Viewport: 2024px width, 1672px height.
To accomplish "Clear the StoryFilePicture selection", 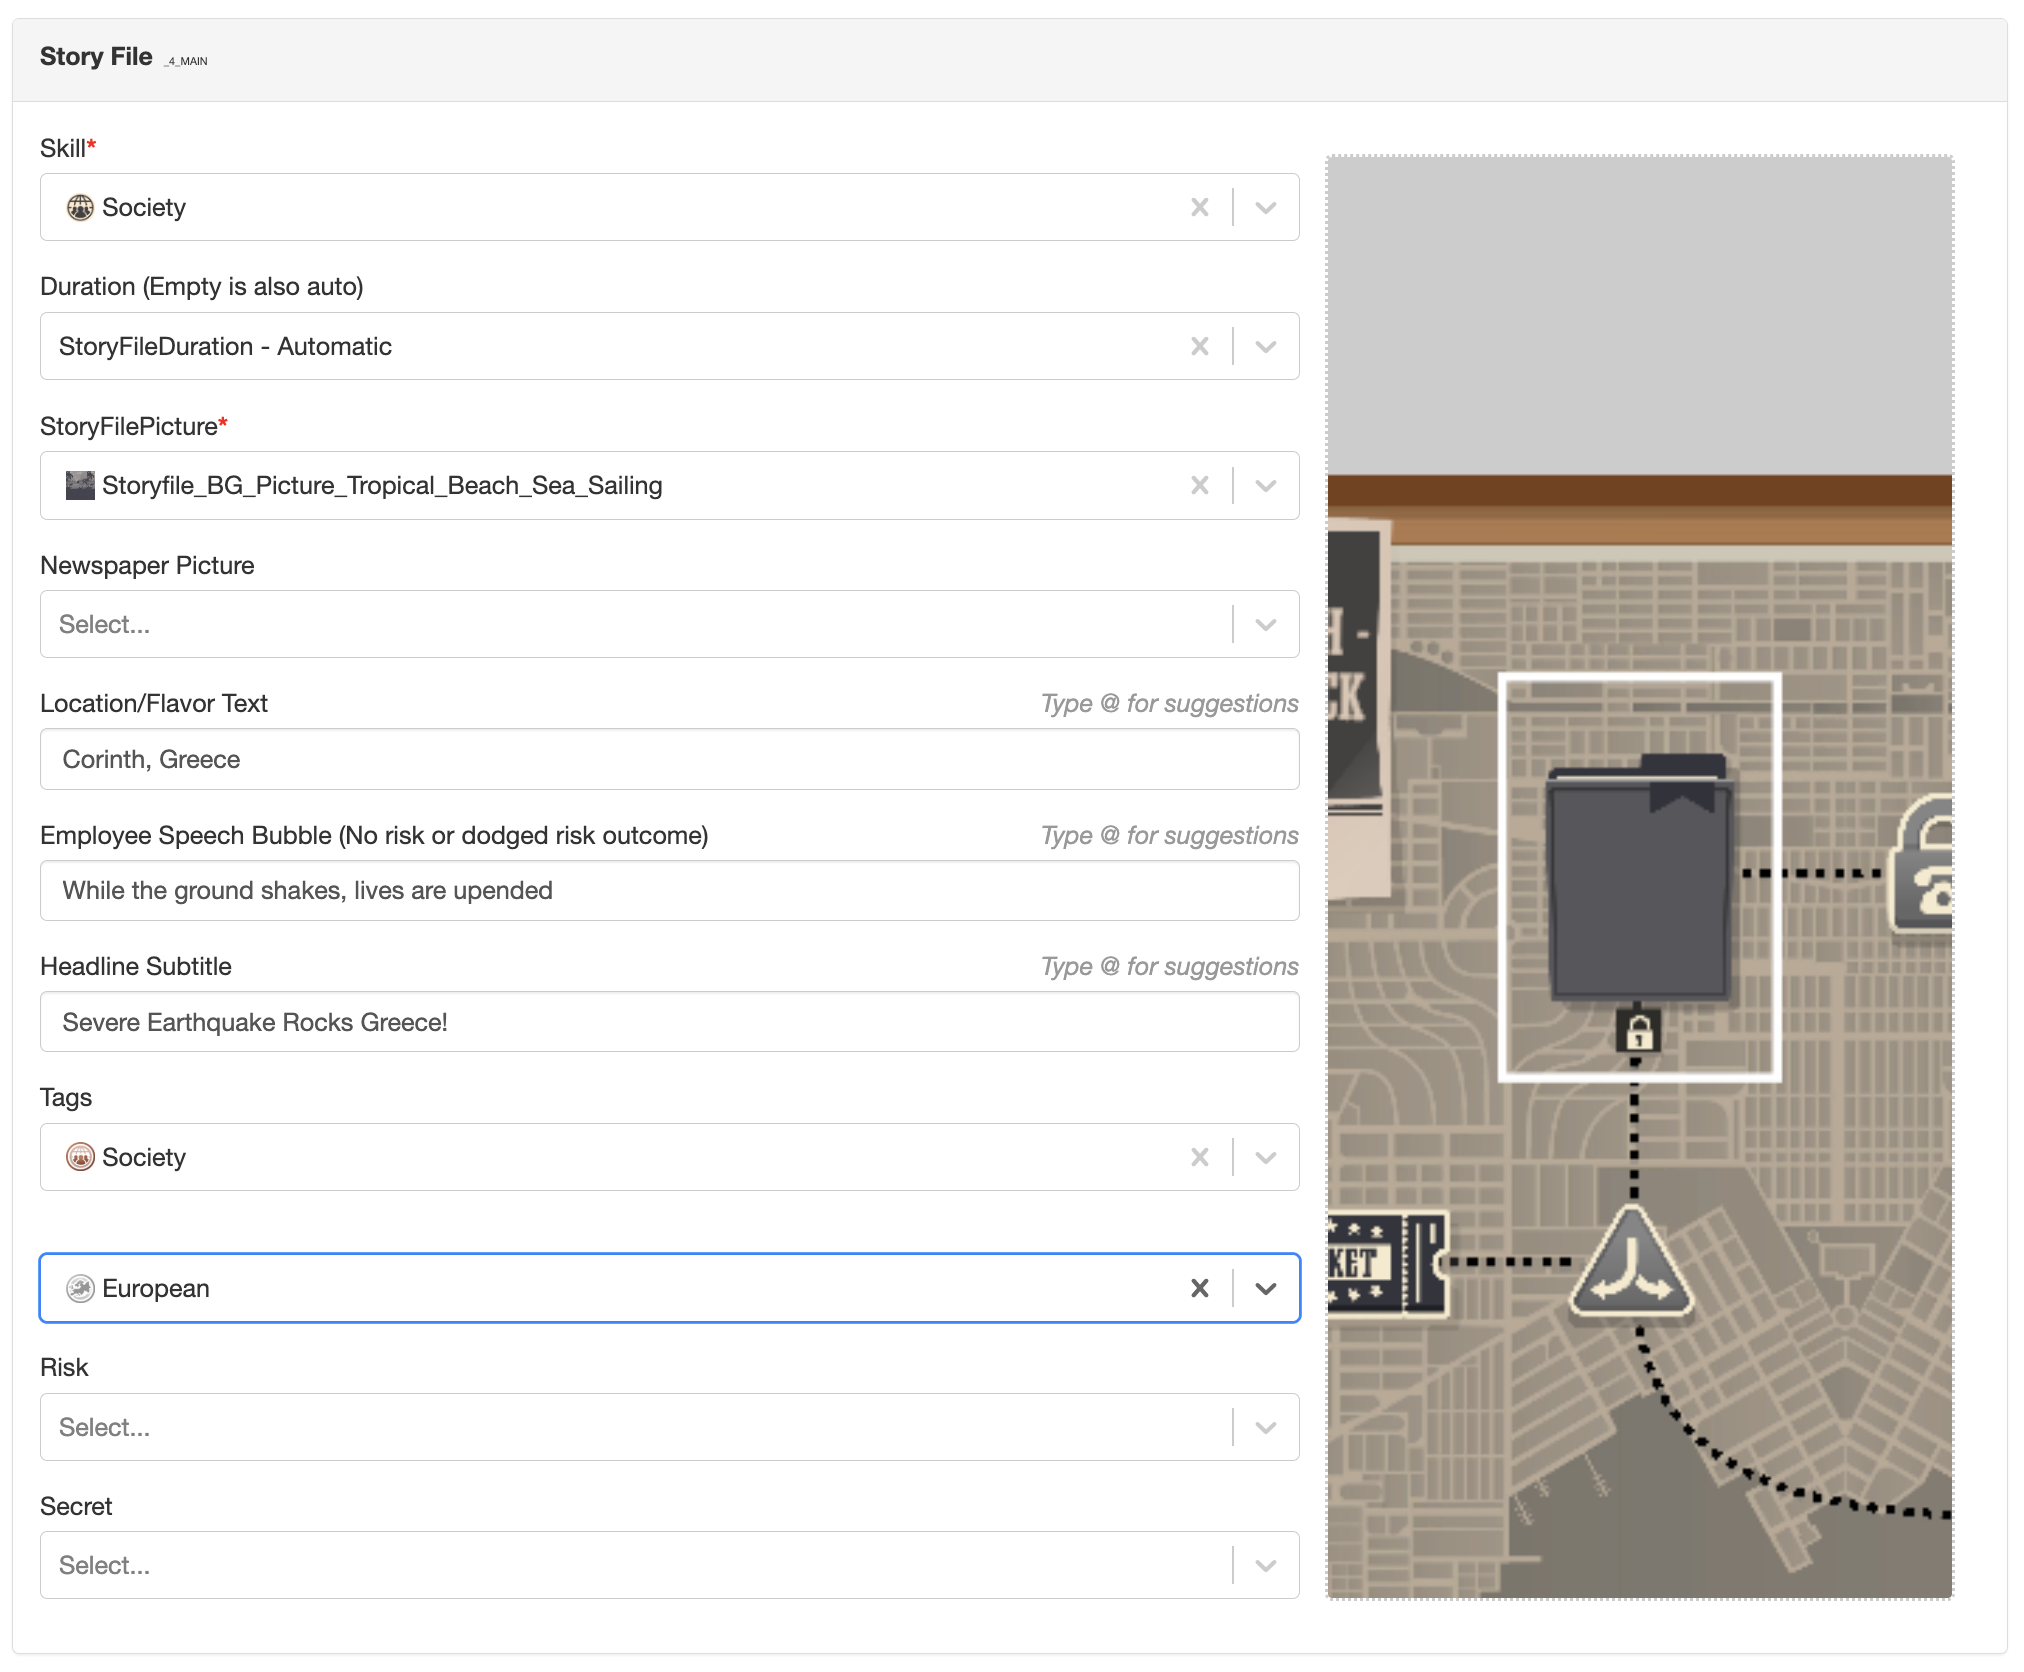I will [x=1200, y=485].
